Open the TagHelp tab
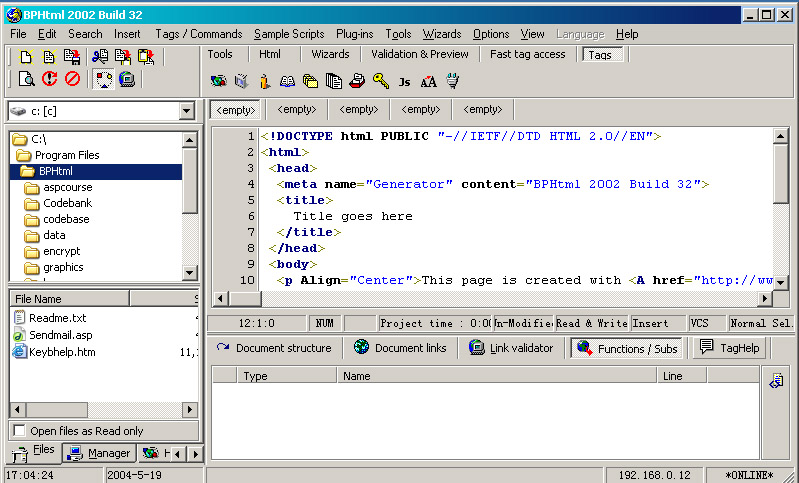The height and width of the screenshot is (483, 799). (729, 348)
